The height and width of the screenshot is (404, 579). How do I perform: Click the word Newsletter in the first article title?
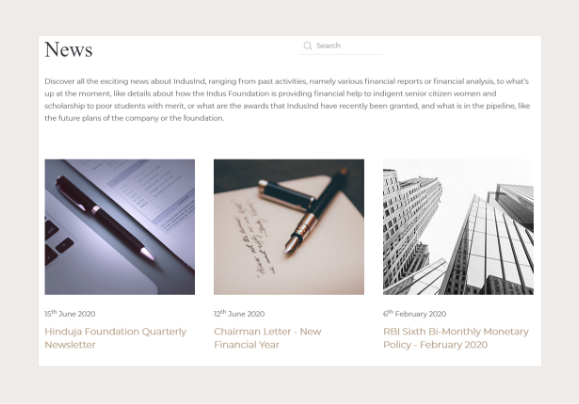(70, 345)
